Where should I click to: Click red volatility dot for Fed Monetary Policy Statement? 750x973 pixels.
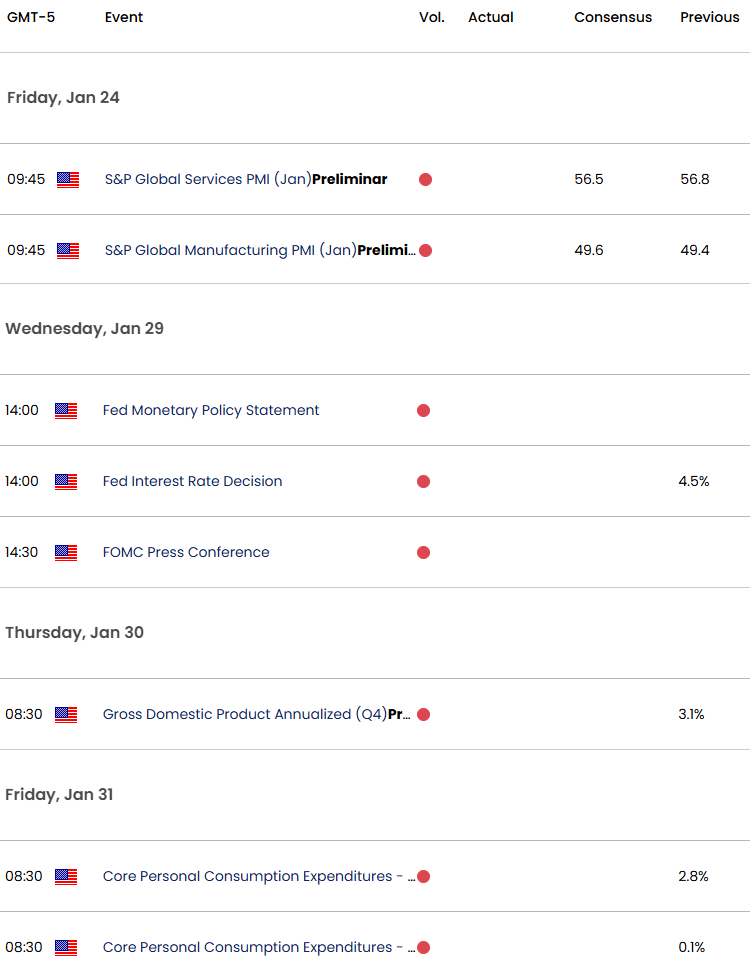pos(424,410)
